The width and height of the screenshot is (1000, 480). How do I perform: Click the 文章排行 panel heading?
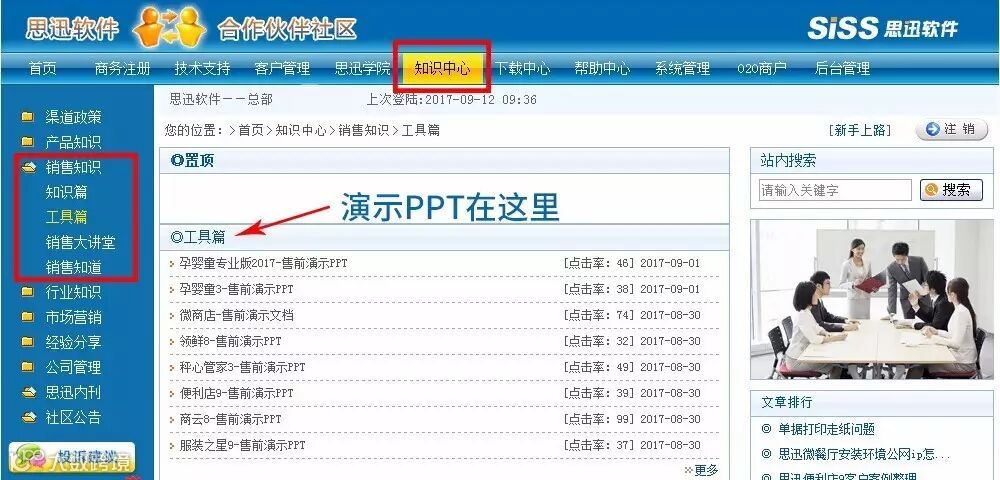(x=786, y=402)
